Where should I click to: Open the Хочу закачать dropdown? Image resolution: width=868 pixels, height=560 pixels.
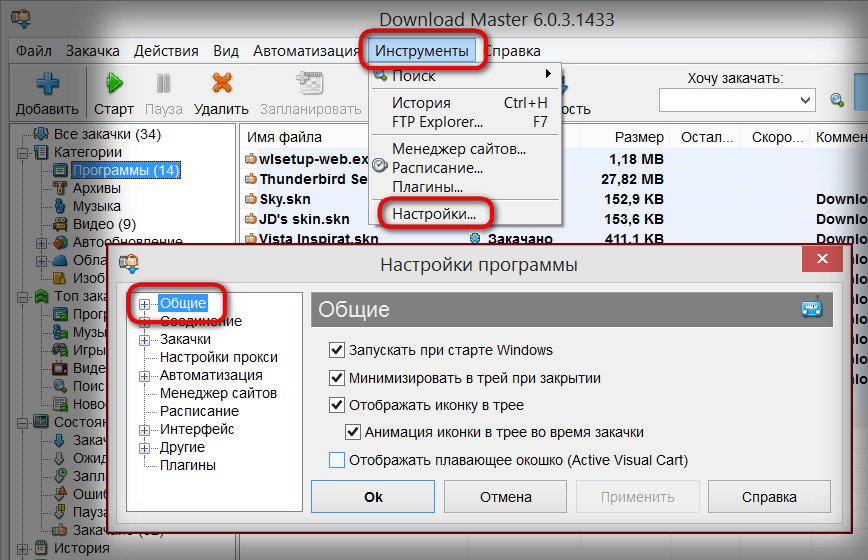tap(805, 101)
